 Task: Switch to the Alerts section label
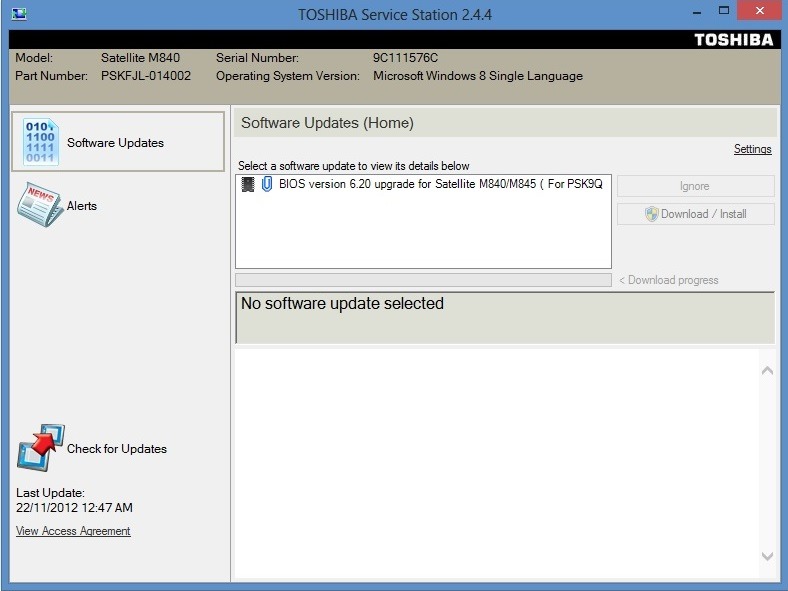tap(82, 206)
